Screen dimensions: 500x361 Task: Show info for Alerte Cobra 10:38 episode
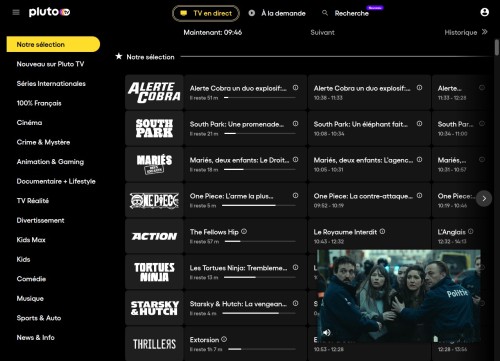[419, 88]
